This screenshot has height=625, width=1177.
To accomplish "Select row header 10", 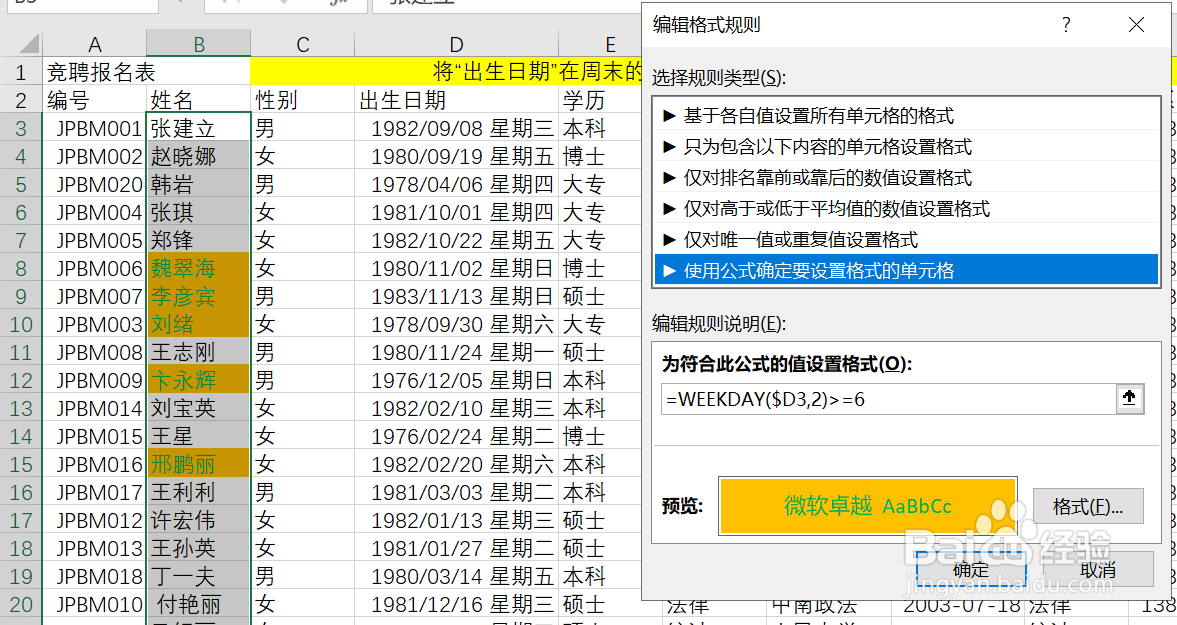I will (22, 324).
